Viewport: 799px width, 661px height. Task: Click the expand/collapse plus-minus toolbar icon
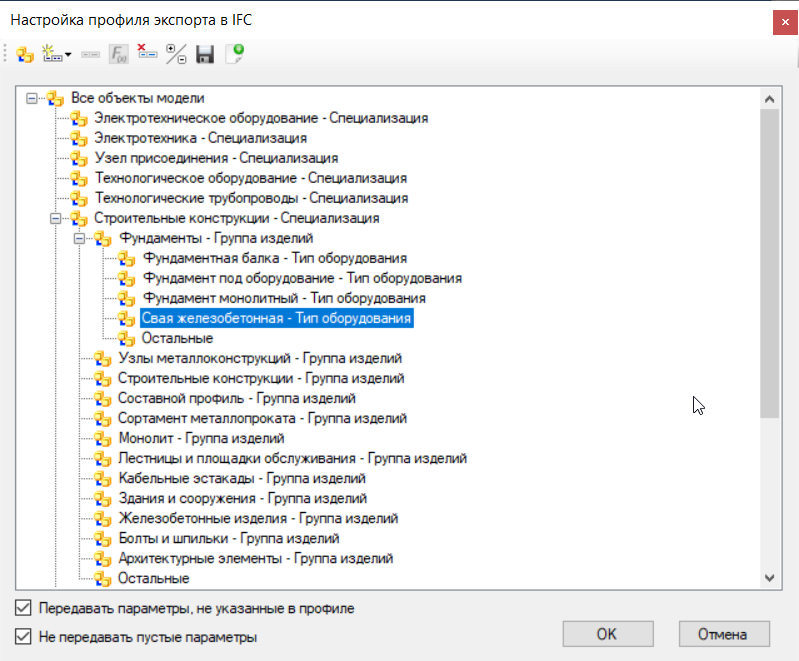(176, 55)
